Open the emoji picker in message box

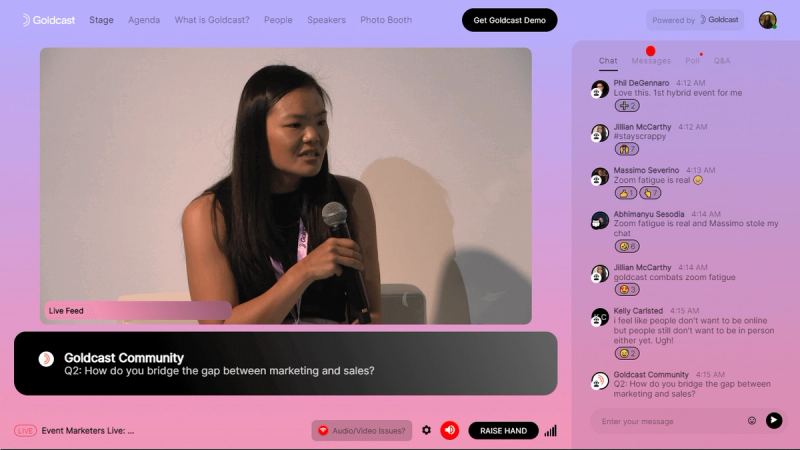[752, 421]
